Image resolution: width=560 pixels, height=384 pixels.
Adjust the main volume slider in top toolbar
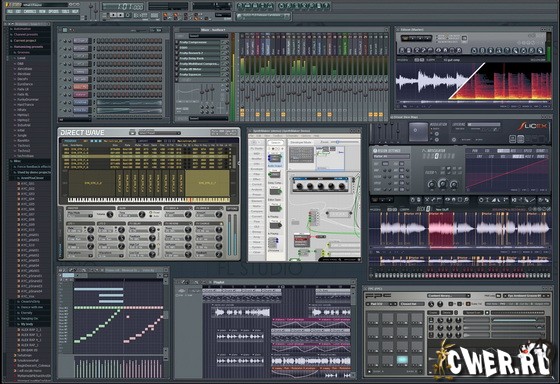coord(91,11)
